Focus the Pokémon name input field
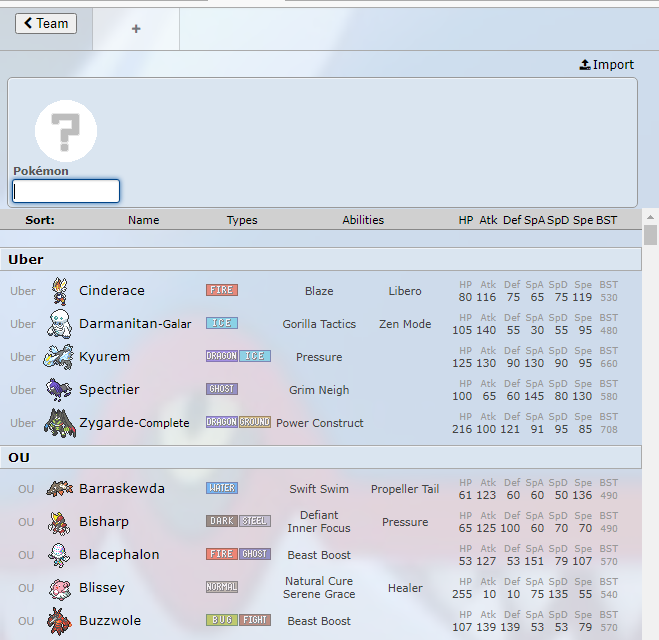Screen dimensions: 659x640 [66, 191]
